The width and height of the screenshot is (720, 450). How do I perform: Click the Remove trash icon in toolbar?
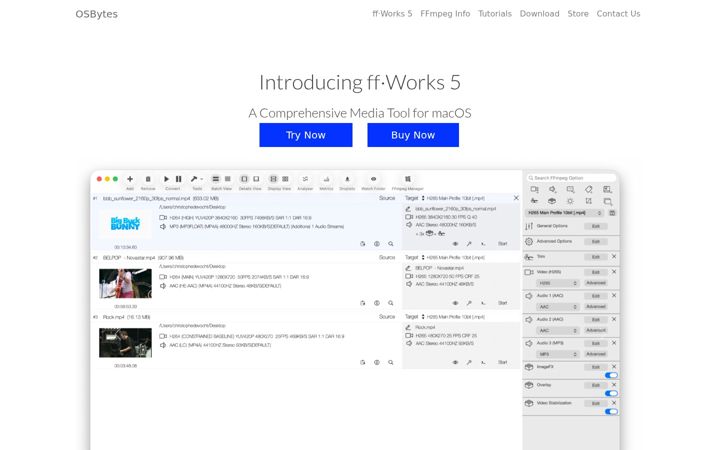(x=148, y=179)
